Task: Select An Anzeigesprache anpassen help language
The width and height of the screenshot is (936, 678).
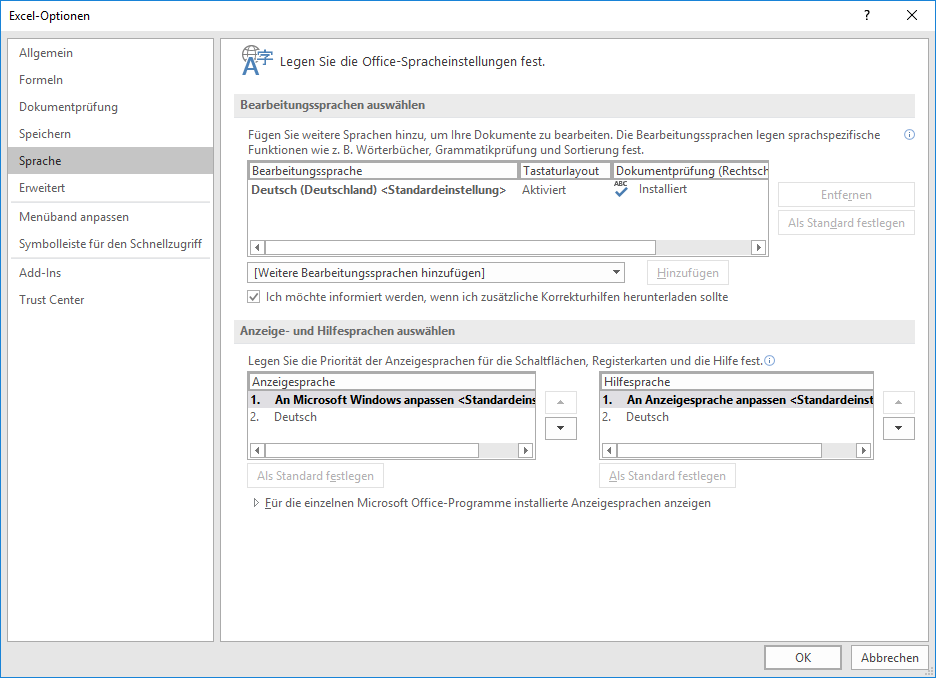Action: pos(737,400)
